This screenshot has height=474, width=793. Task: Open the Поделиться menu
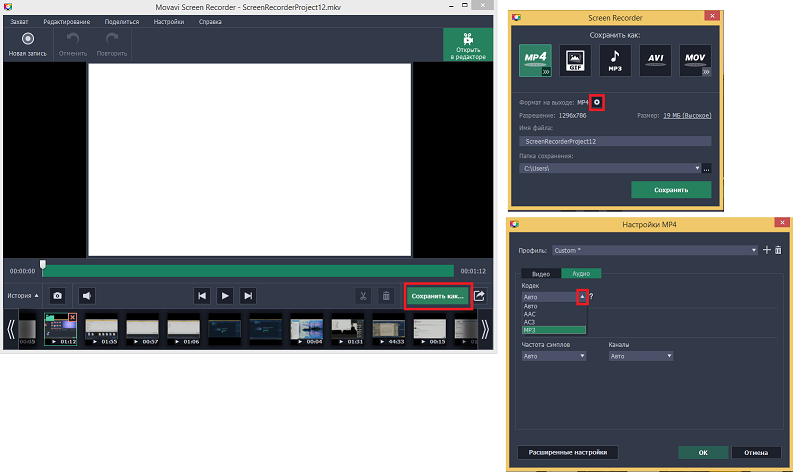tap(122, 22)
